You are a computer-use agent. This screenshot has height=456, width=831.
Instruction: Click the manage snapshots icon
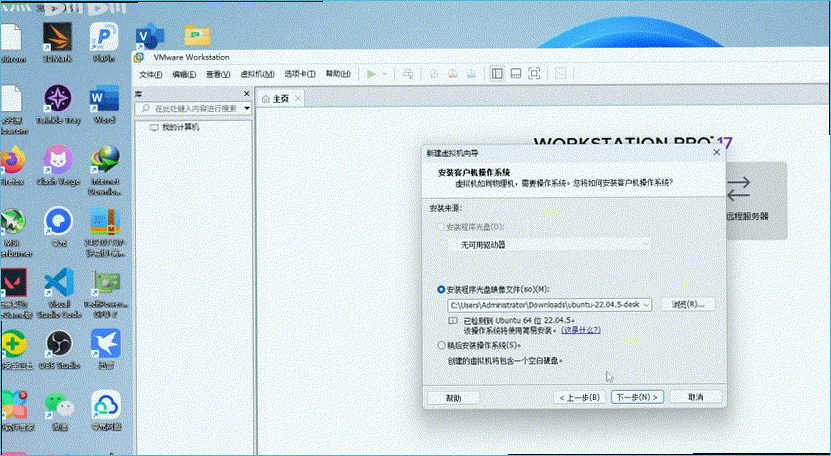(471, 74)
